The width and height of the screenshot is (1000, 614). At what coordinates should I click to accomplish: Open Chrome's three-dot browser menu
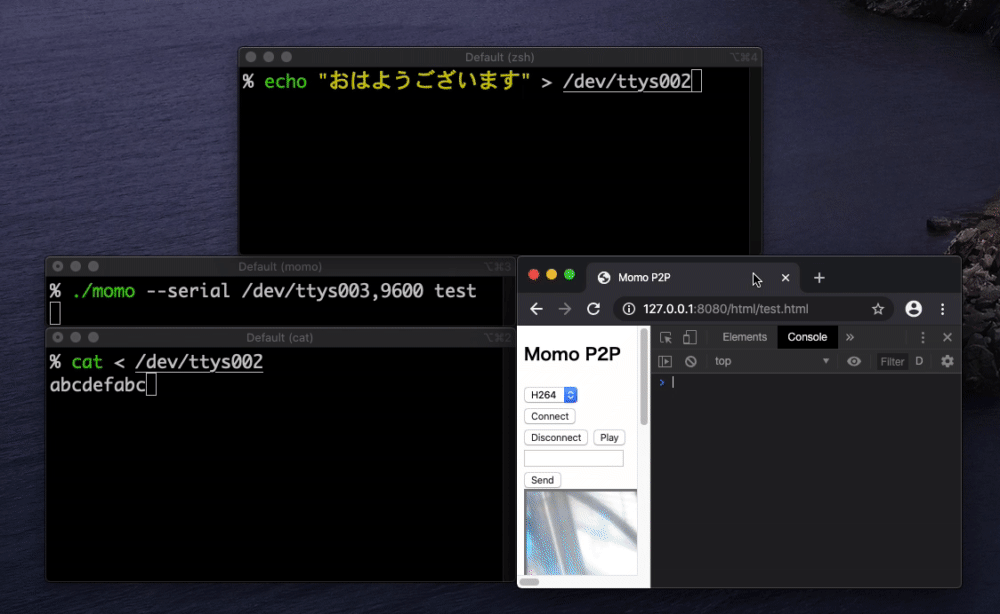click(942, 309)
